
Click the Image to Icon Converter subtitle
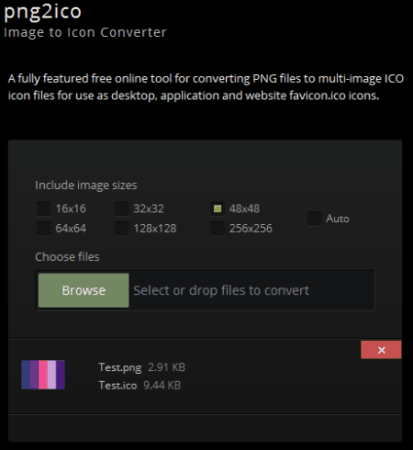tap(85, 32)
